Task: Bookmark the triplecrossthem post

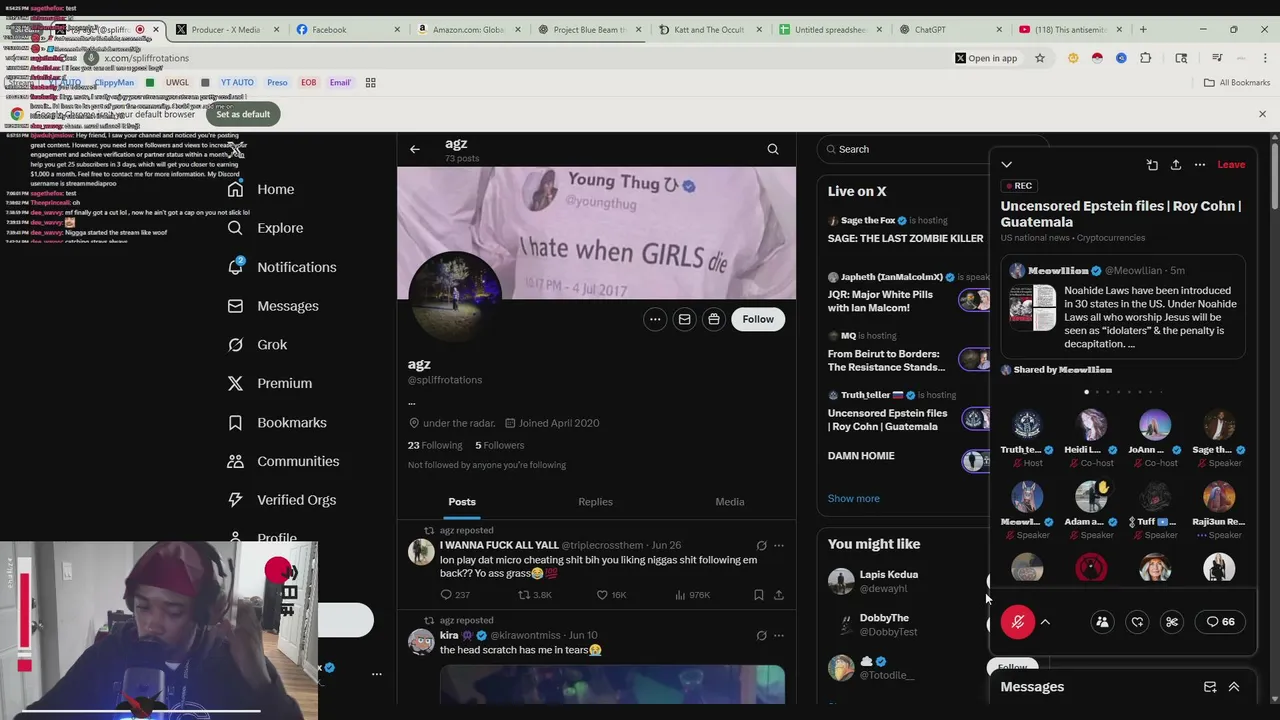Action: coord(759,595)
